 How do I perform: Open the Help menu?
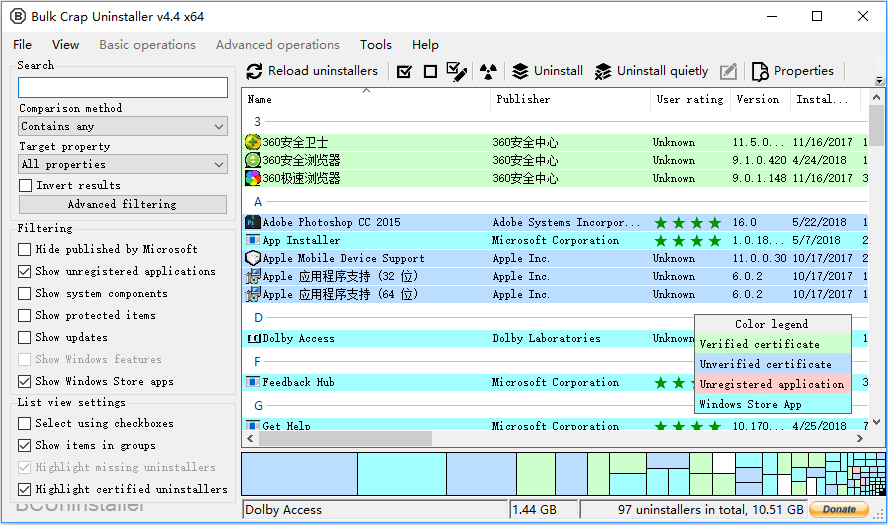coord(425,45)
